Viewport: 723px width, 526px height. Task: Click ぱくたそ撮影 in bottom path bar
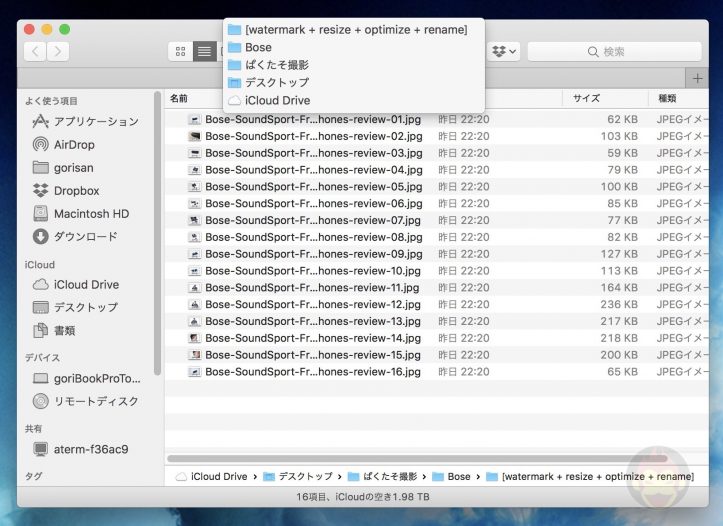coord(382,476)
